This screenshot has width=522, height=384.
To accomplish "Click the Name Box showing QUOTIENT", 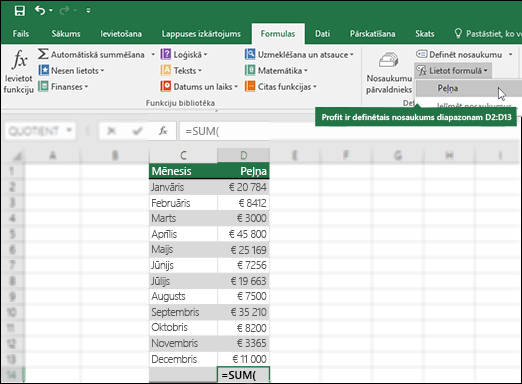I will point(41,131).
